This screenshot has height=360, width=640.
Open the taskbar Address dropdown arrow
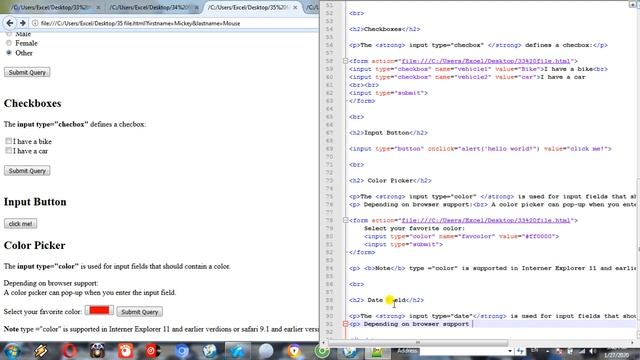pos(510,351)
